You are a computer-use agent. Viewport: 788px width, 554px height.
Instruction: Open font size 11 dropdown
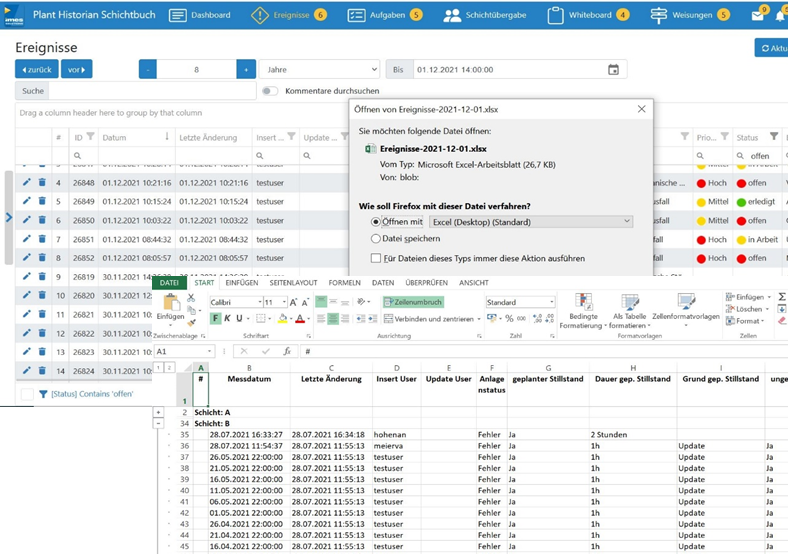(284, 302)
